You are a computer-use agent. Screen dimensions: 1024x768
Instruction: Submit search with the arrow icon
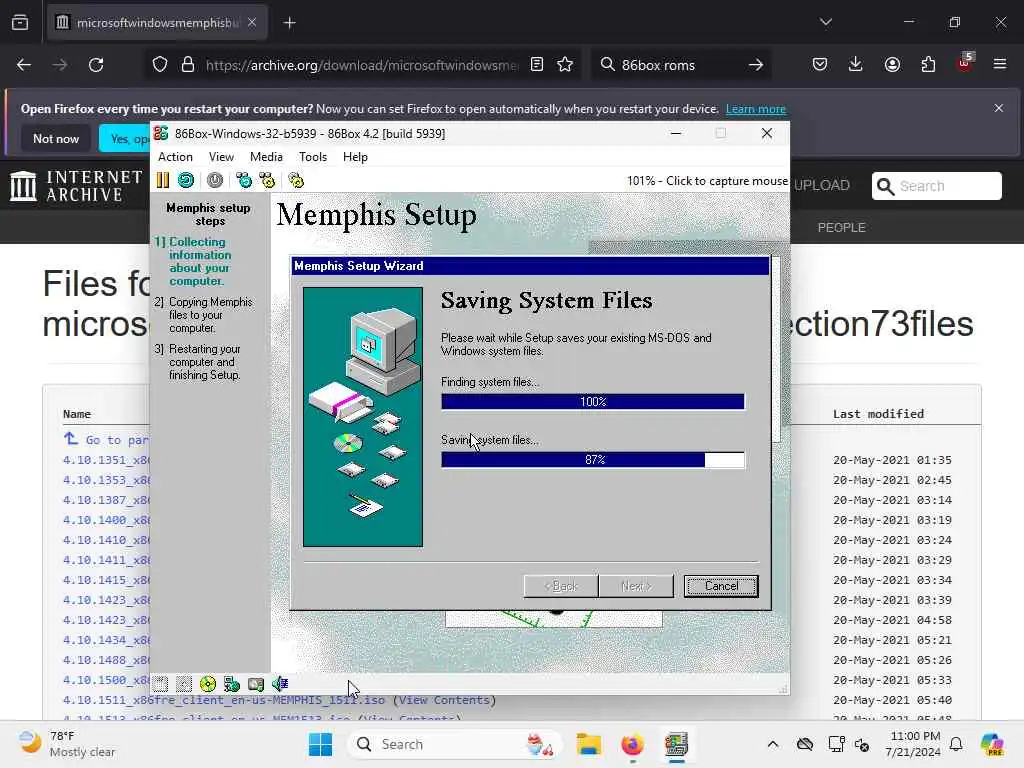pyautogui.click(x=756, y=65)
